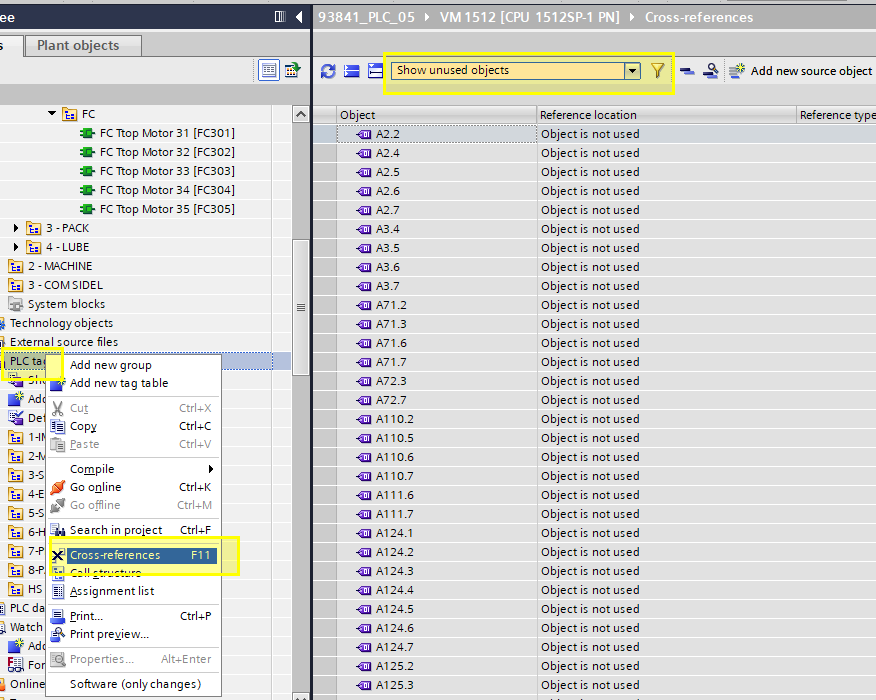The width and height of the screenshot is (876, 700).
Task: Click breadcrumb VM 1512 [CPU 1512SP-1 PN]
Action: (x=529, y=17)
